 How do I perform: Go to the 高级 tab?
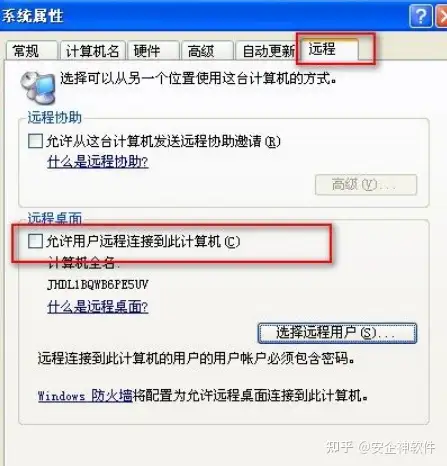207,51
